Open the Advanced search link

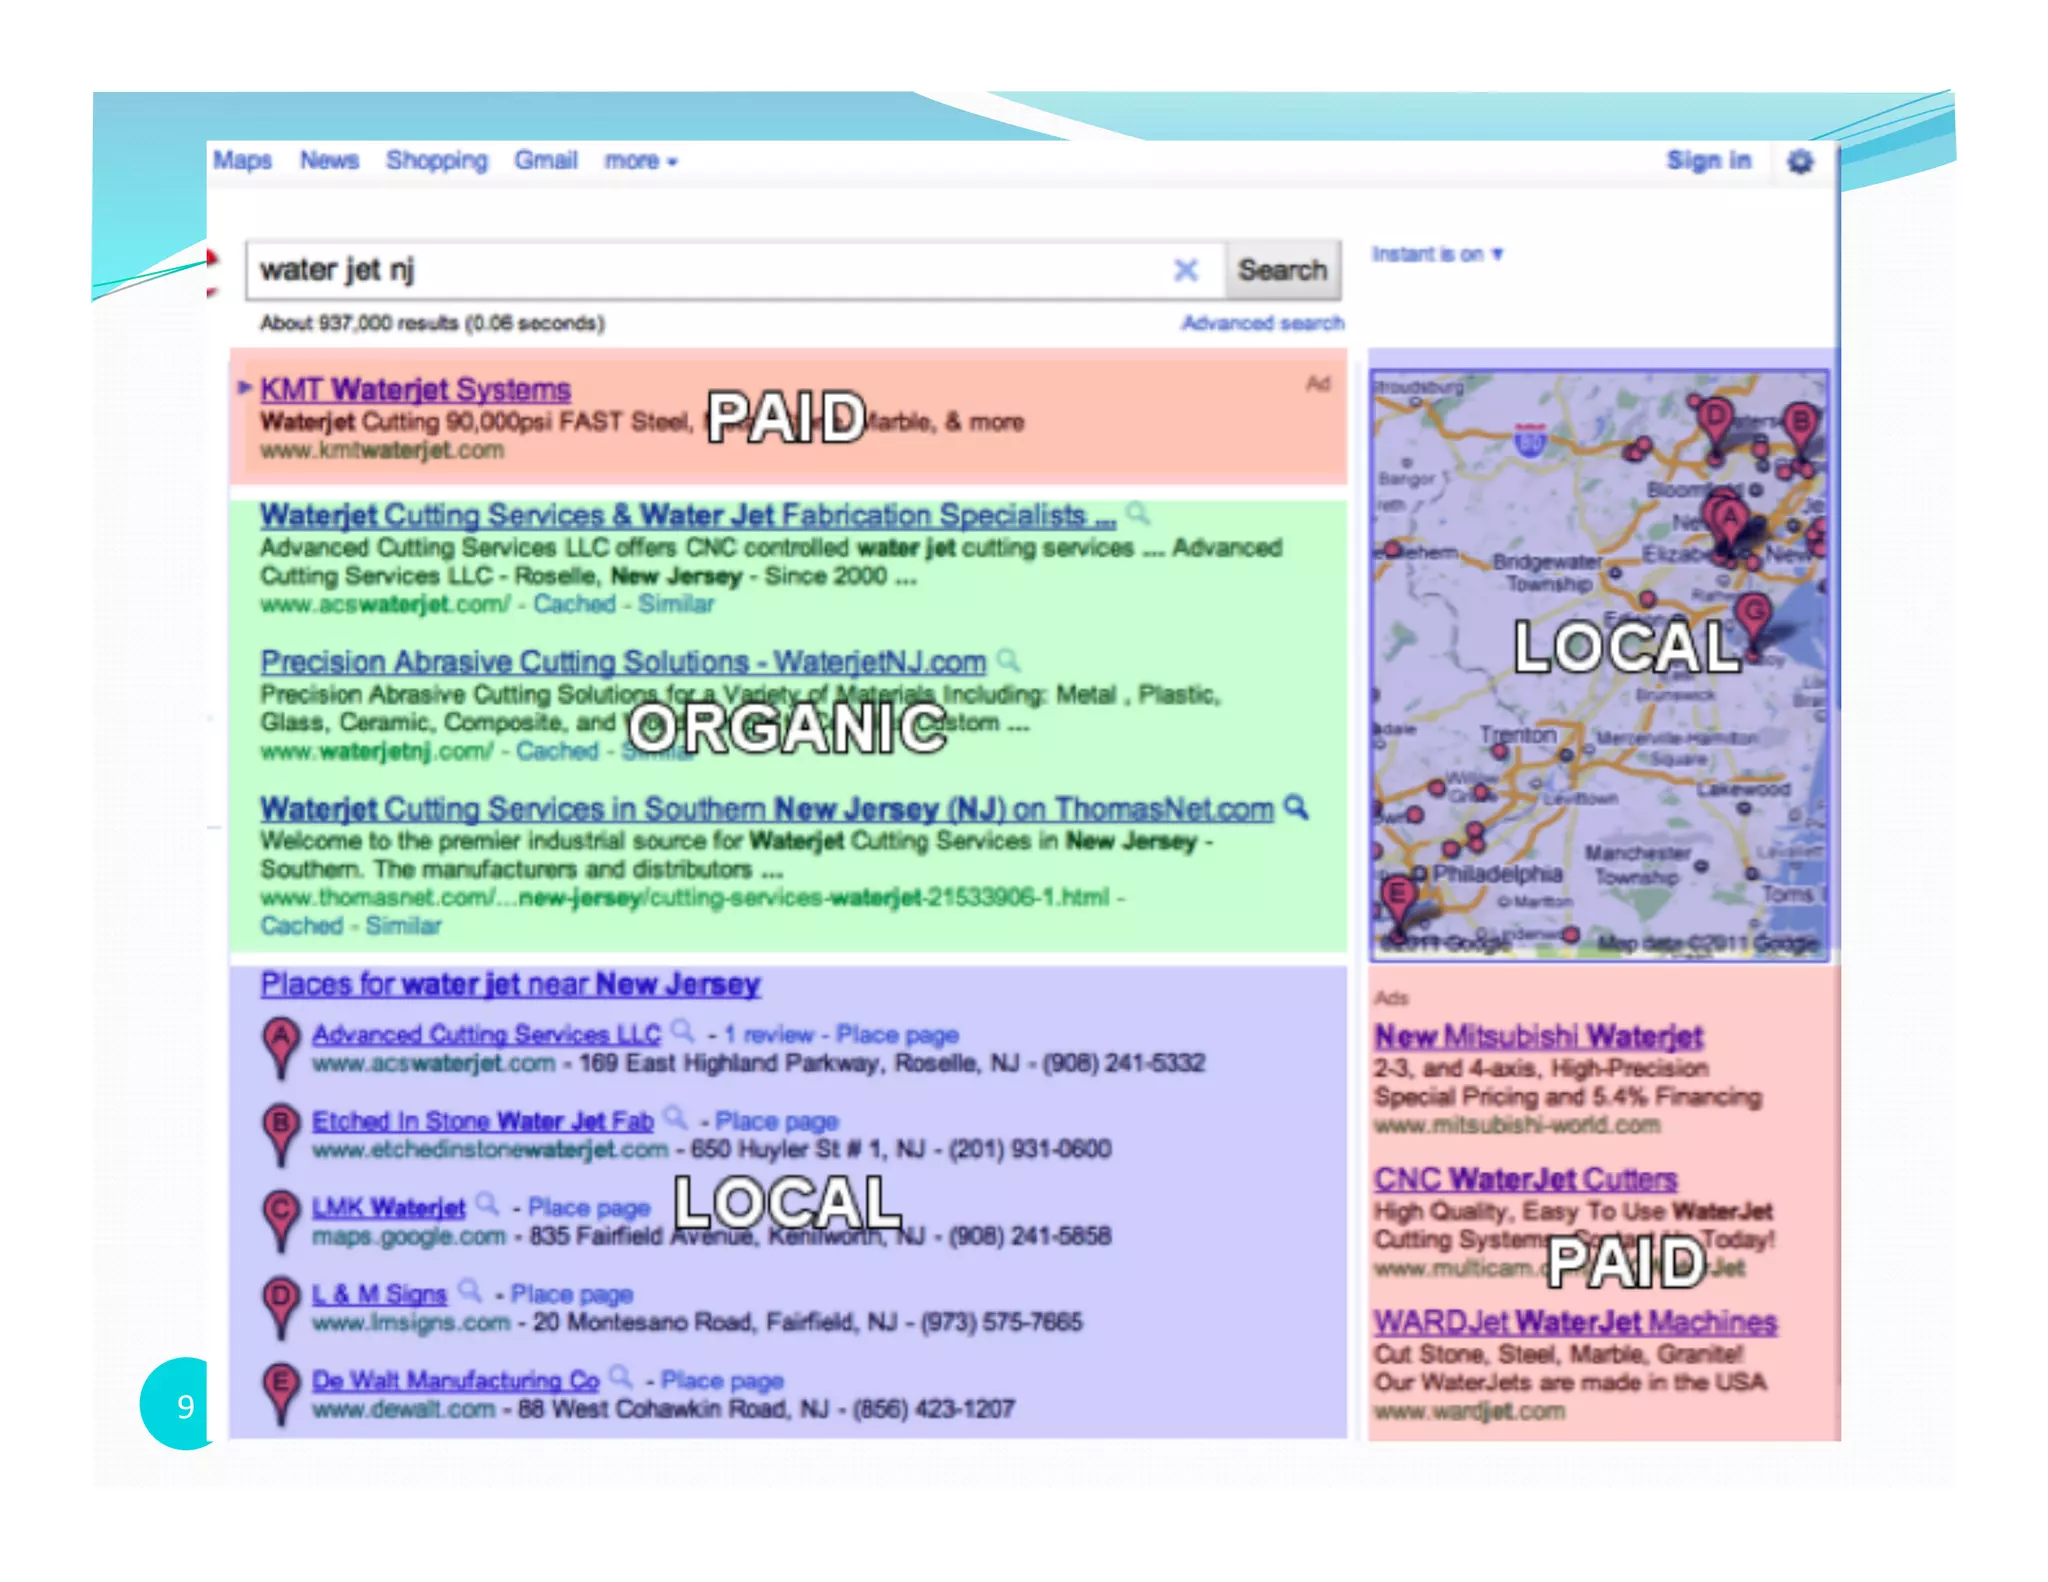[1262, 323]
